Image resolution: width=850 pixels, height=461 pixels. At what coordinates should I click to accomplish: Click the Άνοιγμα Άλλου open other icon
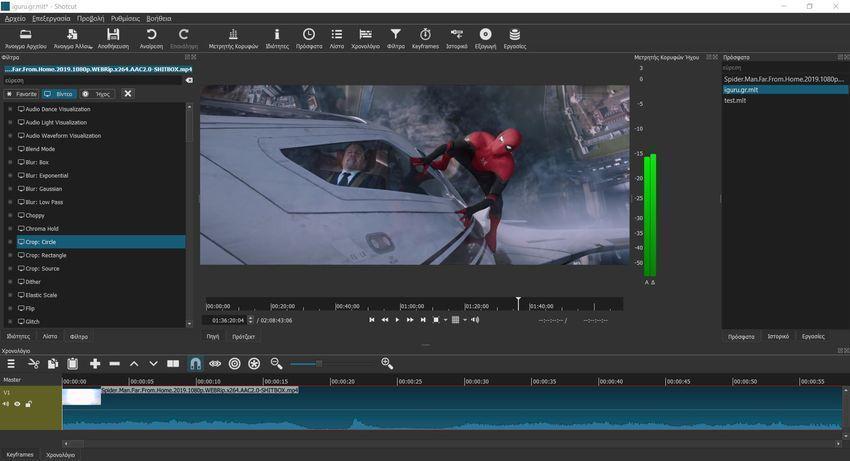(x=72, y=34)
